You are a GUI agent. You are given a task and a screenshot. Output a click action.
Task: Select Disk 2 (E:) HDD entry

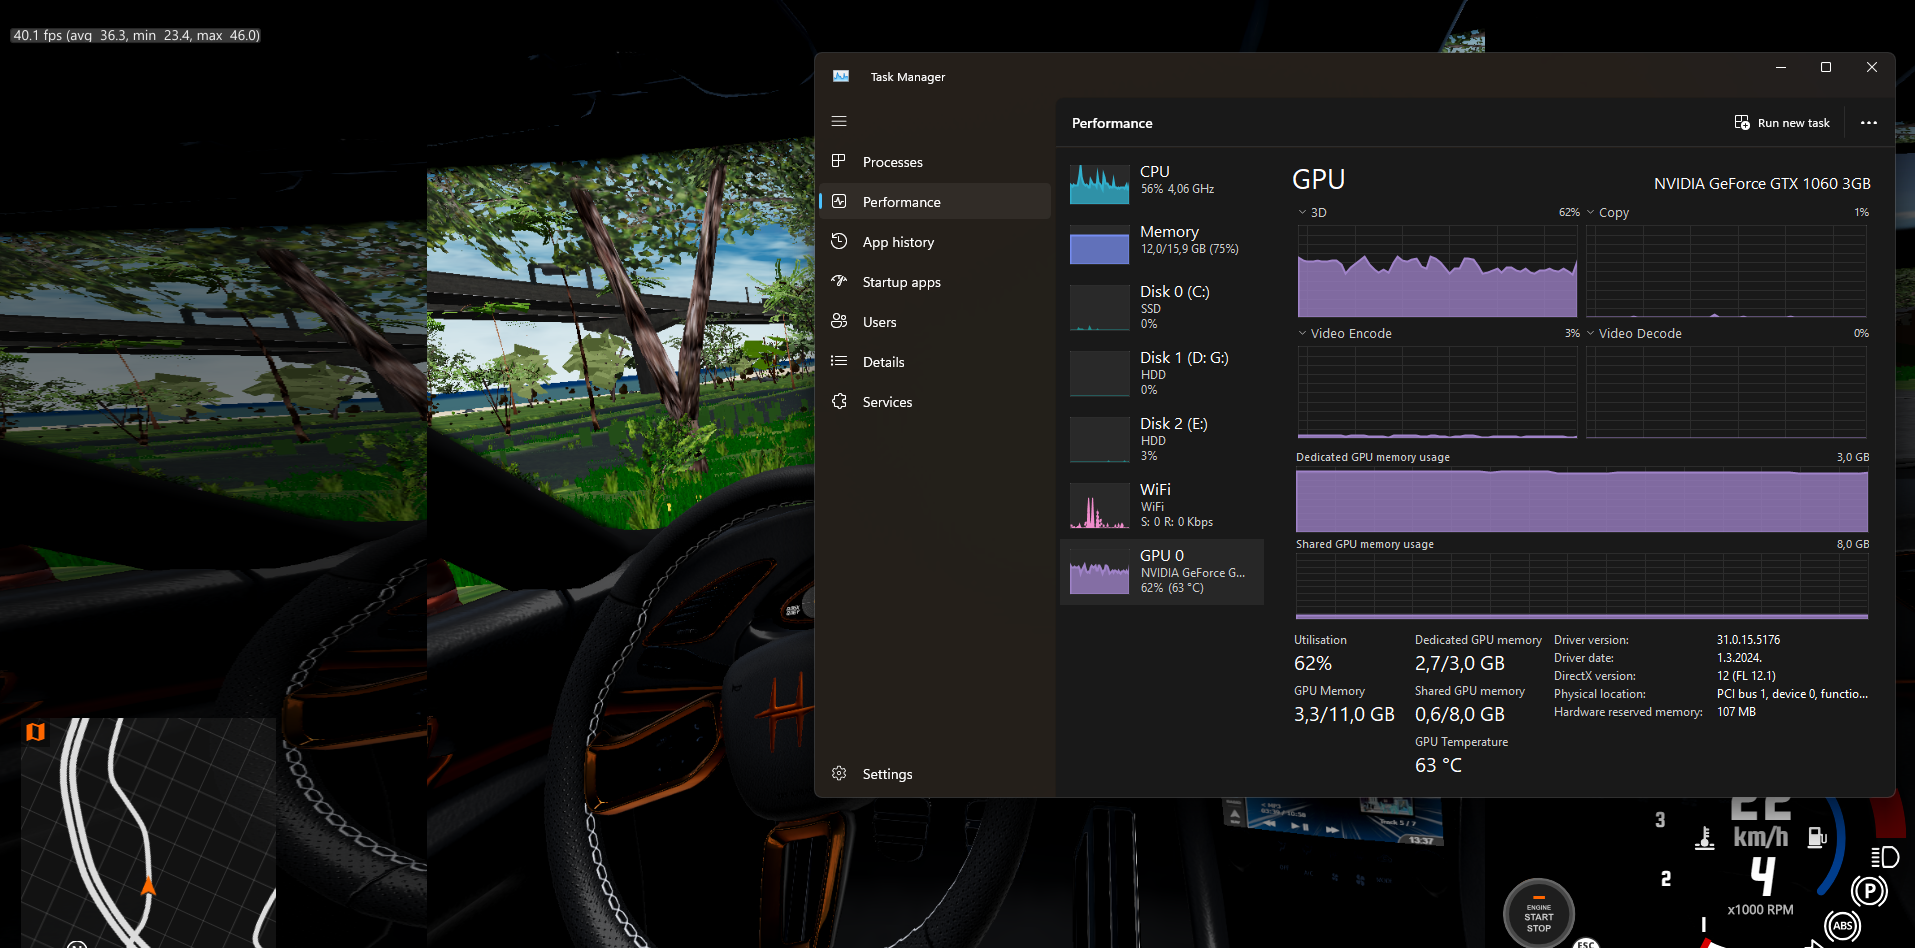tap(1162, 439)
